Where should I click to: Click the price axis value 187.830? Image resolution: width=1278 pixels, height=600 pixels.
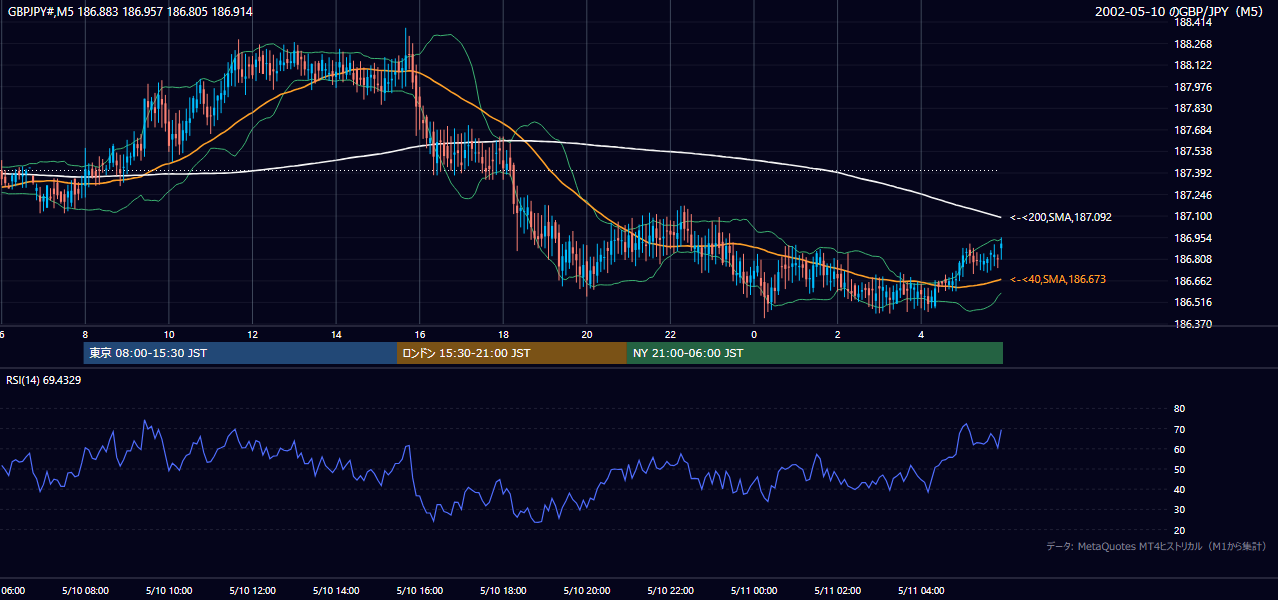tap(1193, 108)
